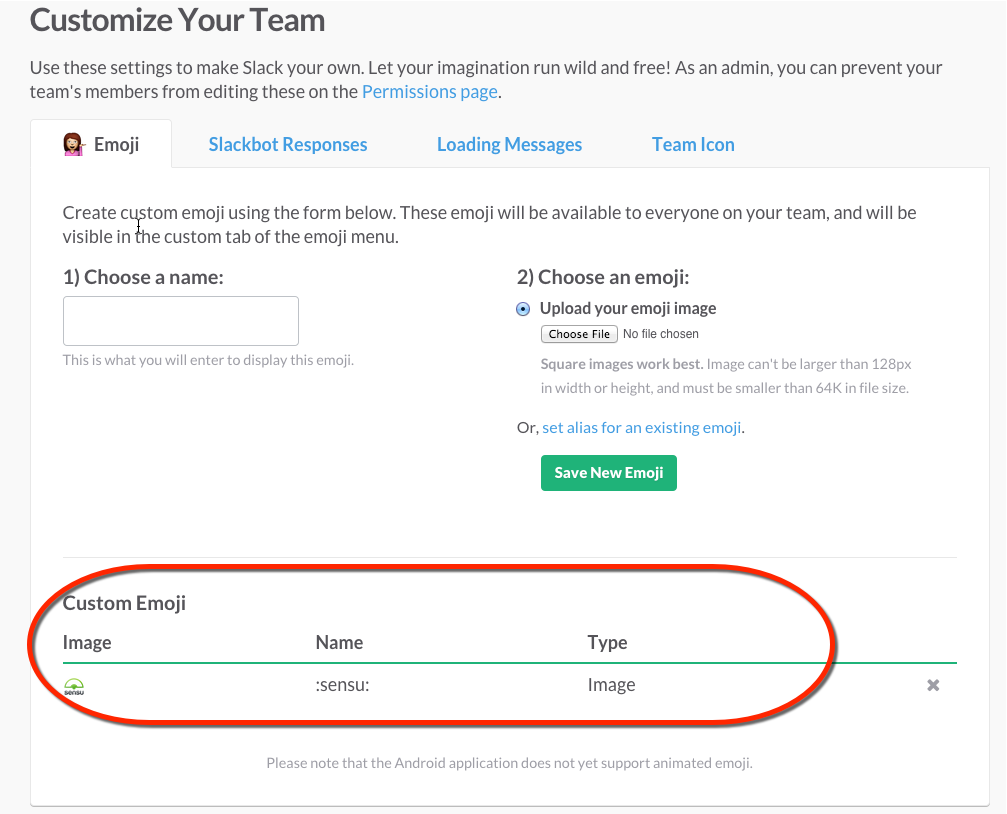The height and width of the screenshot is (814, 1007).
Task: Go to the Team Icon tab
Action: pos(693,144)
